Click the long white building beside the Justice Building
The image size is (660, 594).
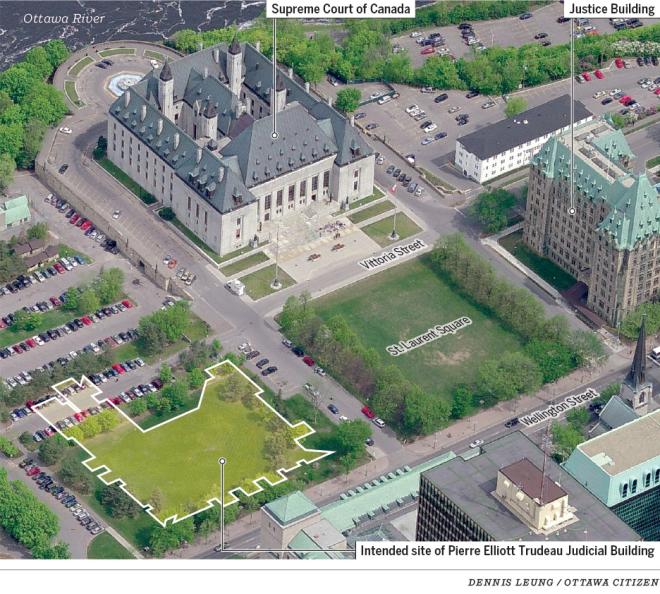(x=510, y=145)
